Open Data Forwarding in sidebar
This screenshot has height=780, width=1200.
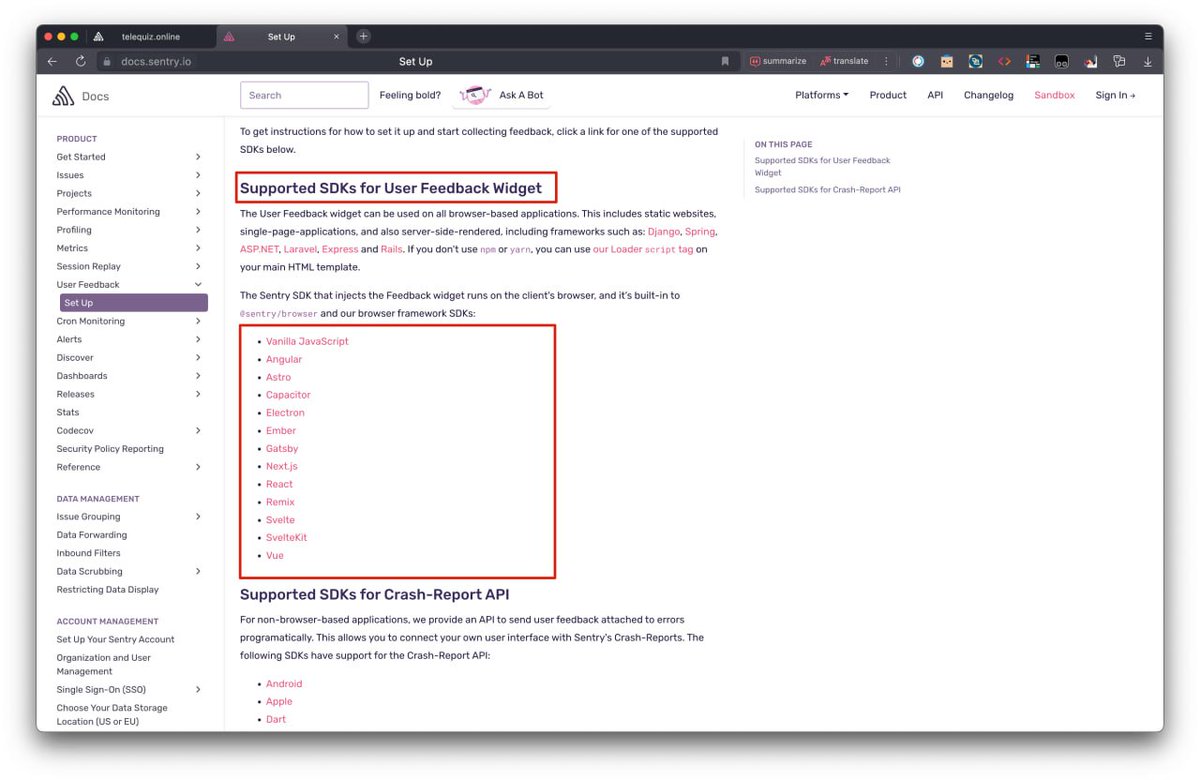tap(92, 535)
